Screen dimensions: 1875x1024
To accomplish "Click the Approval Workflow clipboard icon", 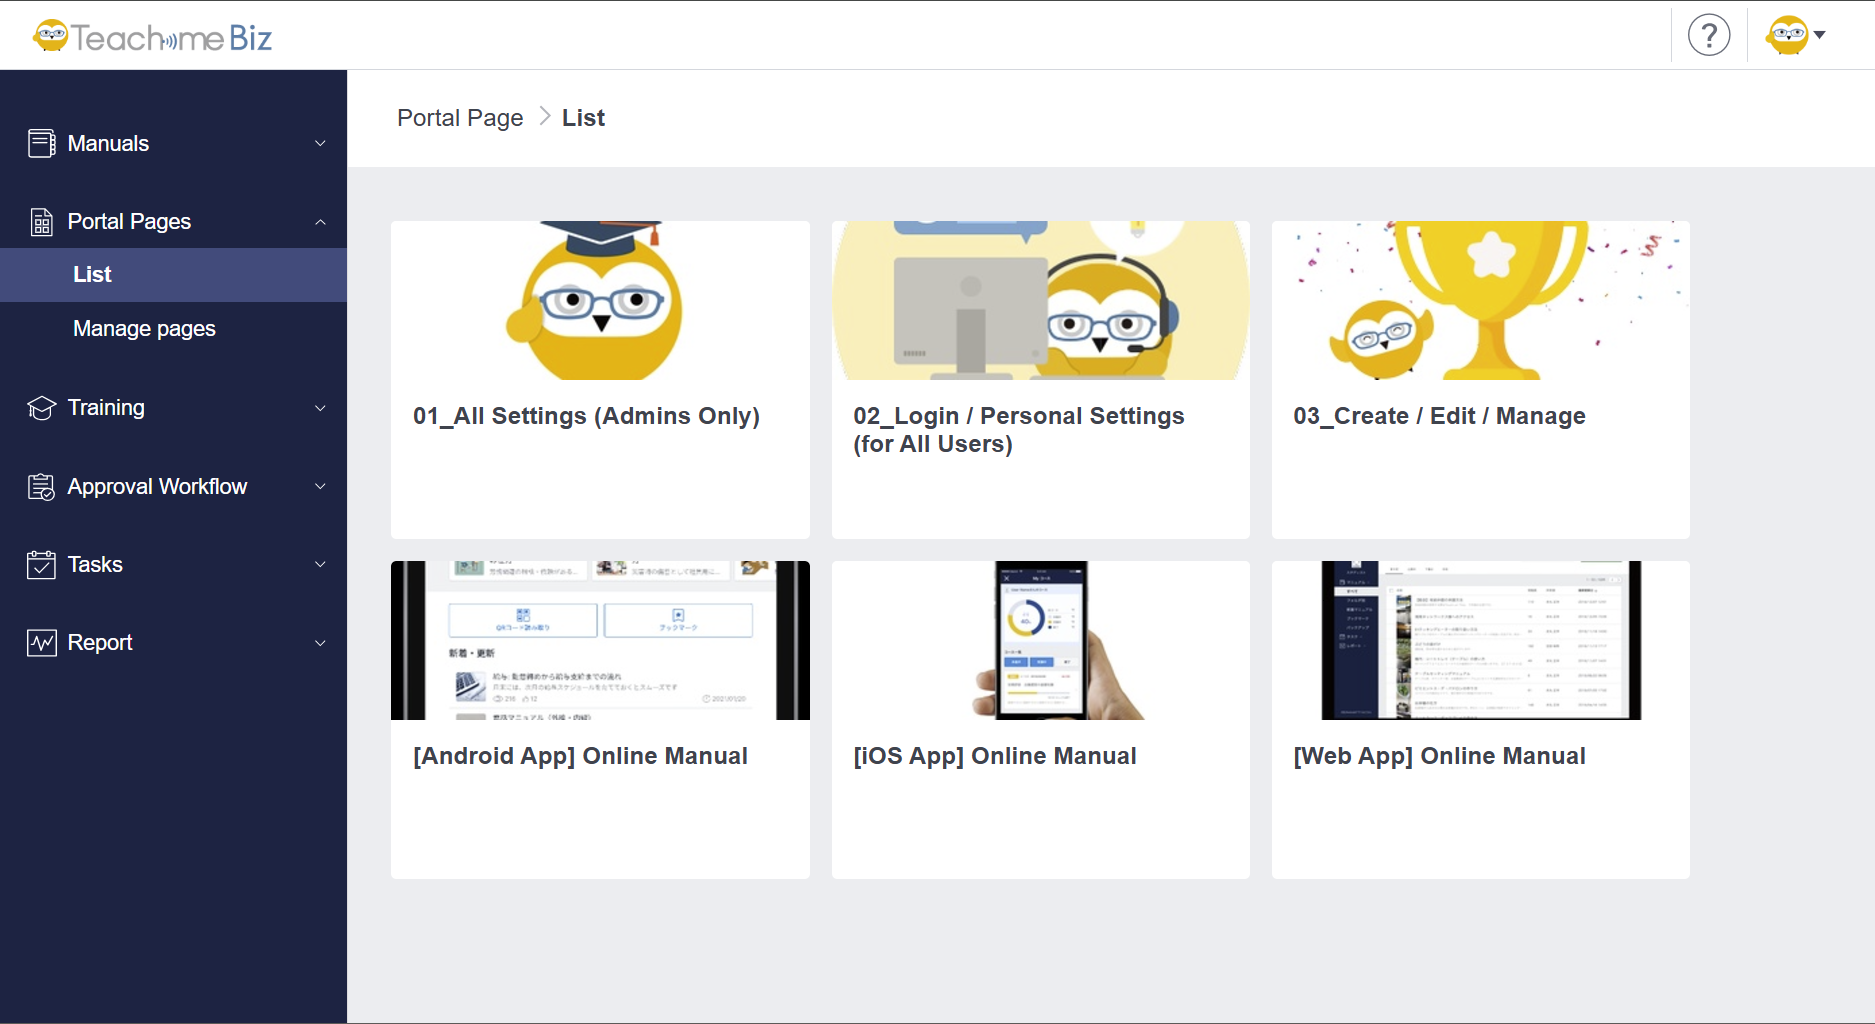I will [x=41, y=487].
